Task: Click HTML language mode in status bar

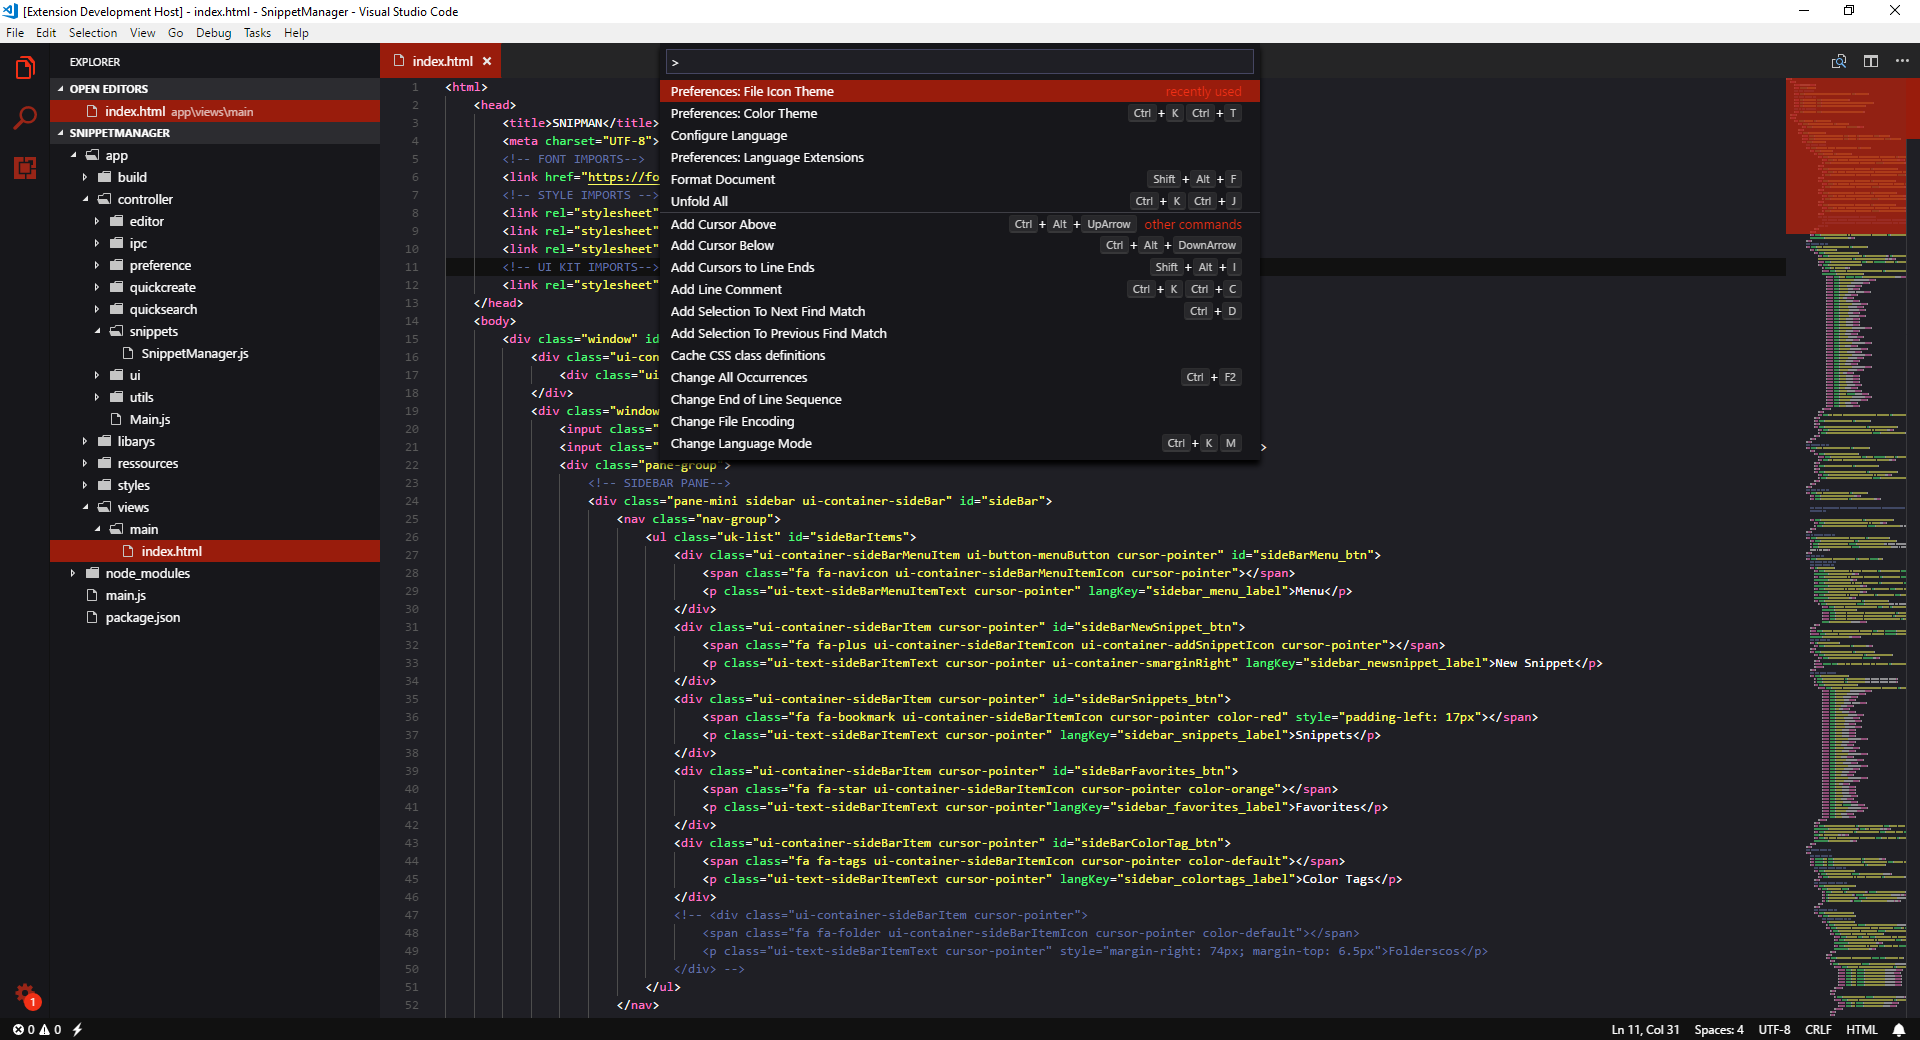Action: coord(1862,1029)
